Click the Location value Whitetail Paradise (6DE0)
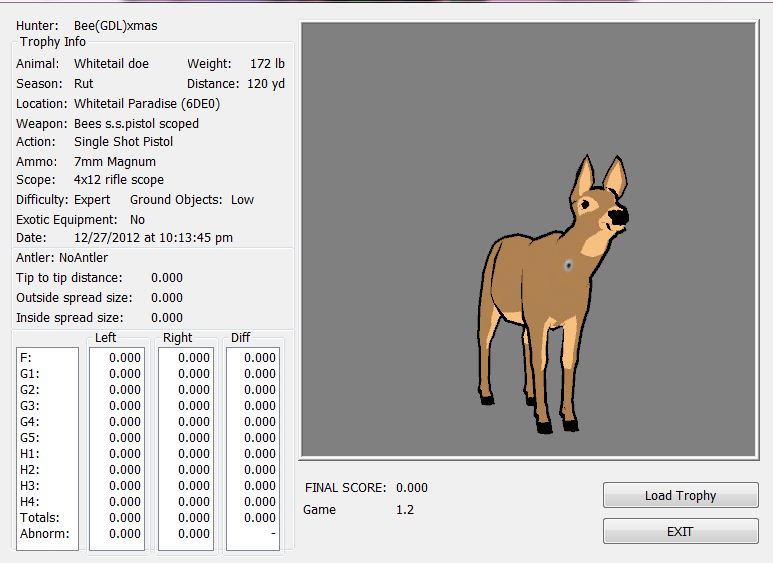This screenshot has height=563, width=773. pos(144,103)
